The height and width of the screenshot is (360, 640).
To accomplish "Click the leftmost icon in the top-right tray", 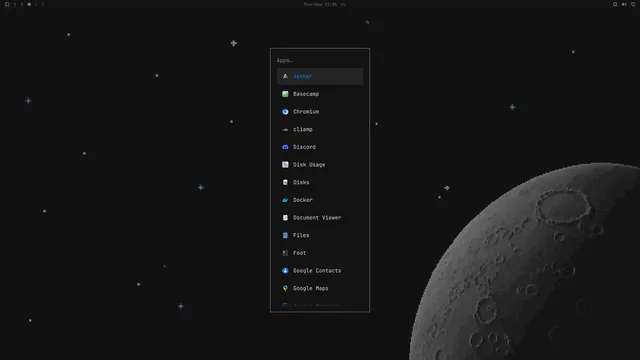I will point(615,4).
